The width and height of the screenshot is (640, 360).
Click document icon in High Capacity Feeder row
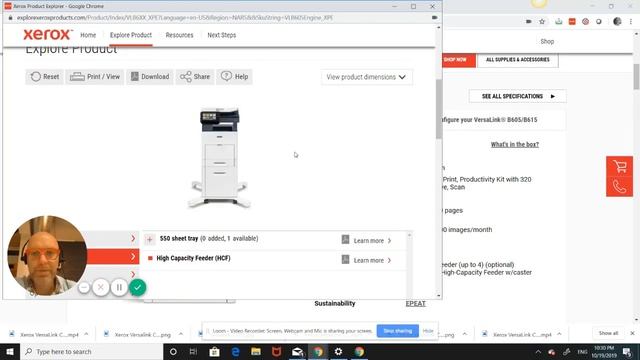pos(345,259)
